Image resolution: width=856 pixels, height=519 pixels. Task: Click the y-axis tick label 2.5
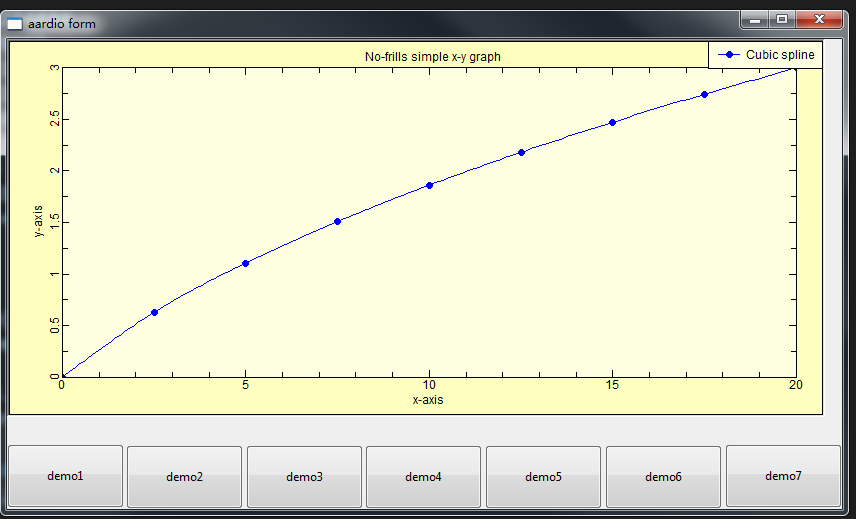pyautogui.click(x=55, y=118)
